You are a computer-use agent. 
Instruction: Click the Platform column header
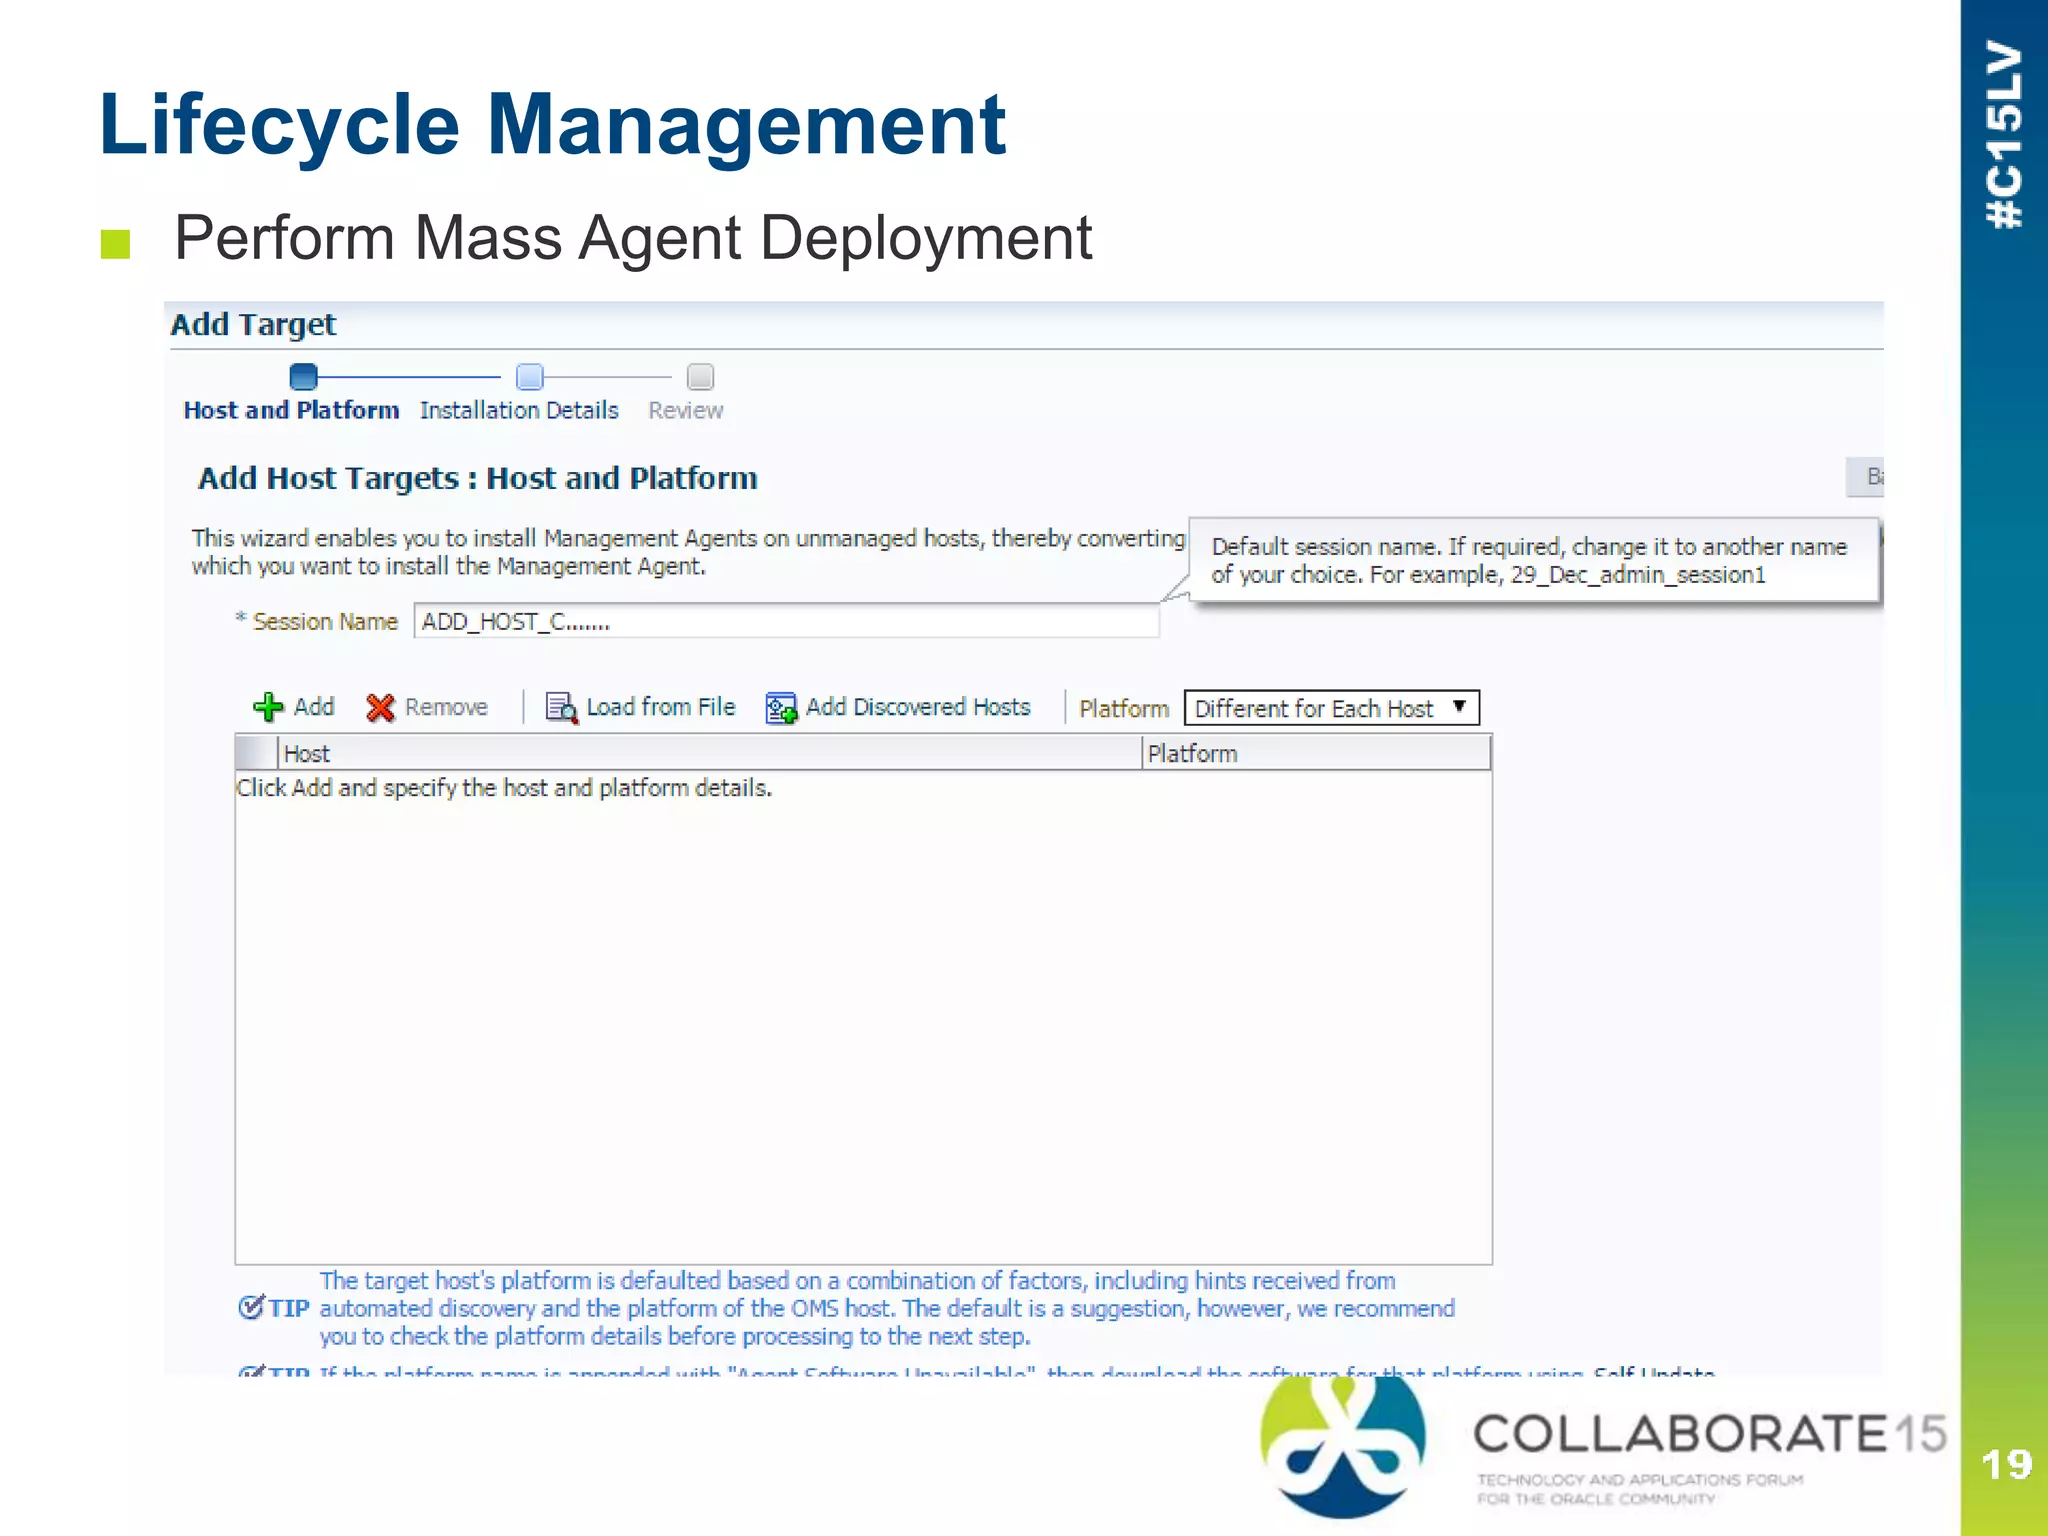click(1316, 753)
